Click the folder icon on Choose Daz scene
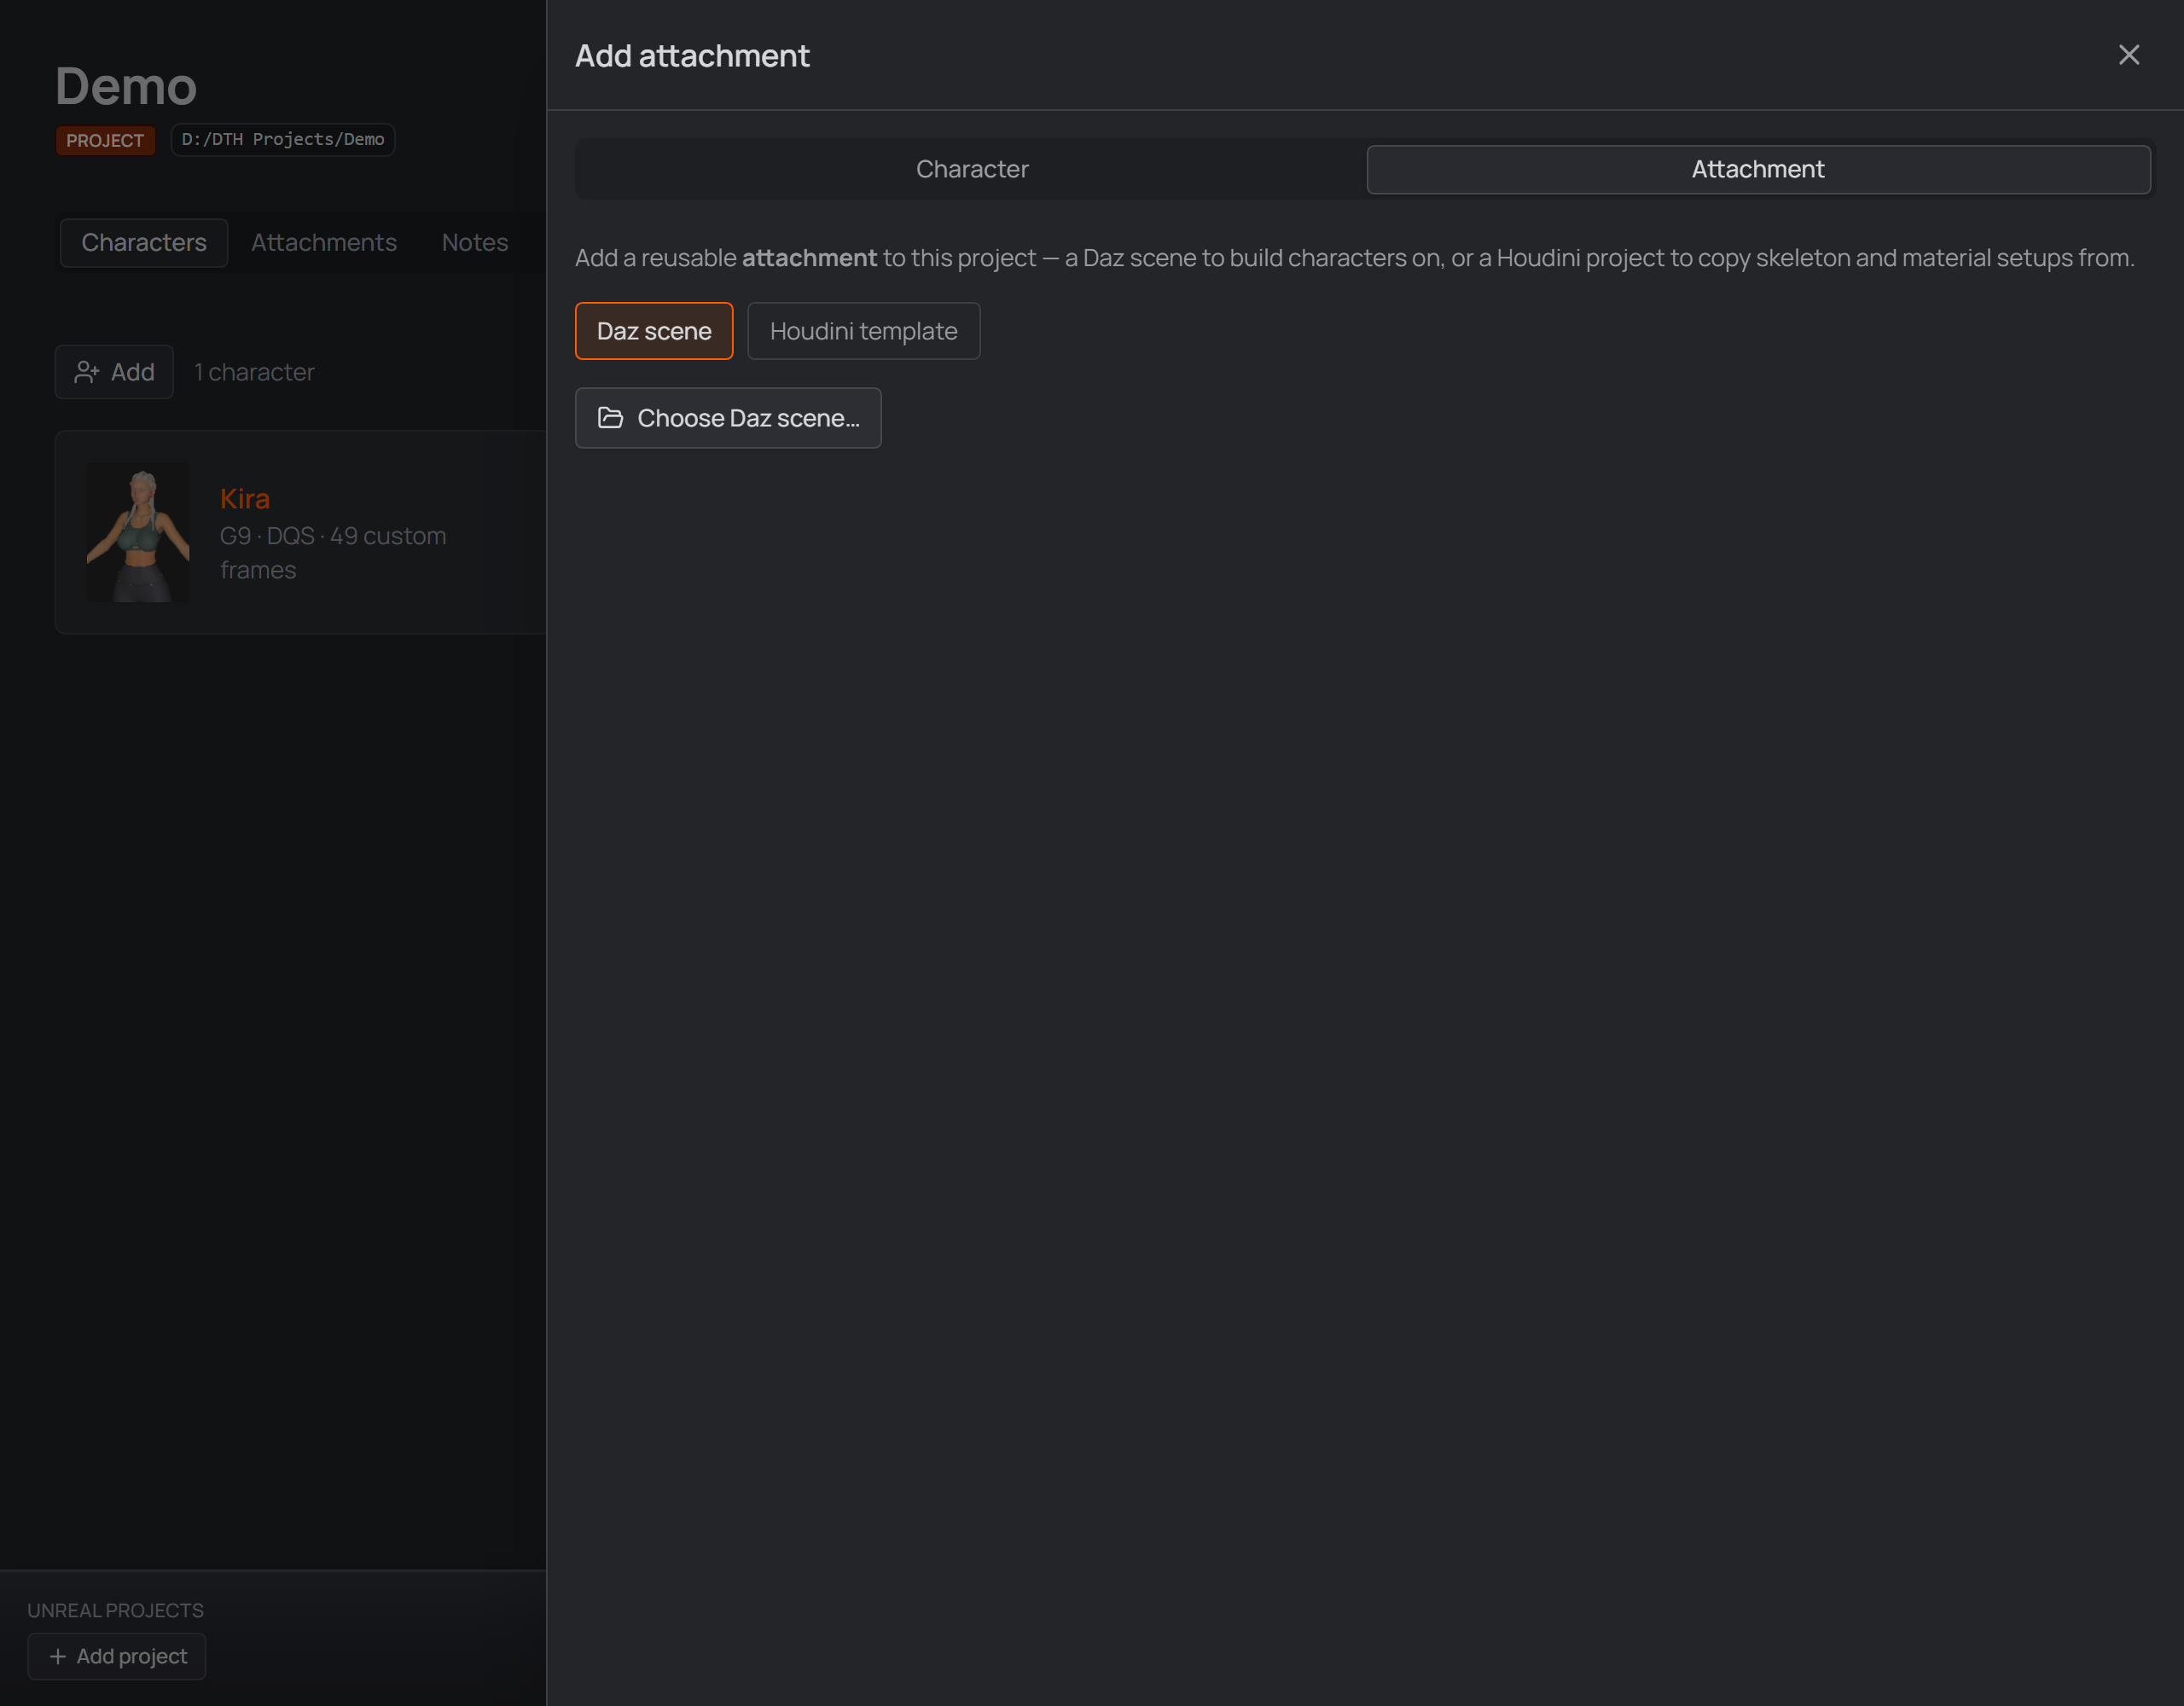This screenshot has height=1706, width=2184. pos(610,418)
